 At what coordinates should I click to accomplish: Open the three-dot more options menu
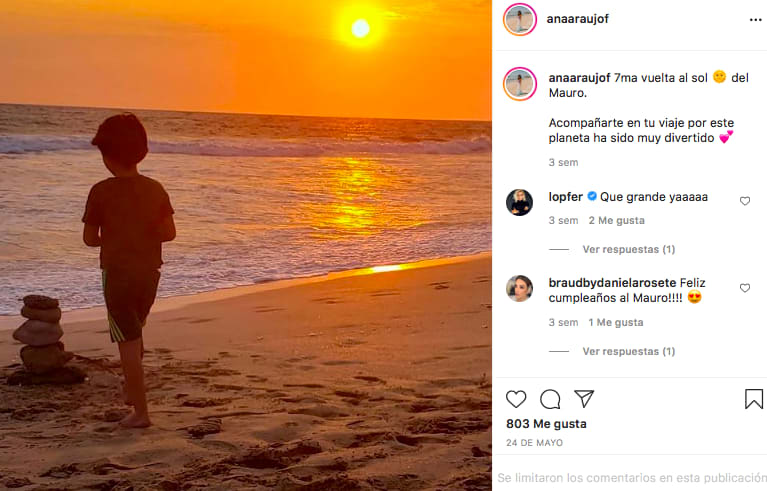(755, 19)
